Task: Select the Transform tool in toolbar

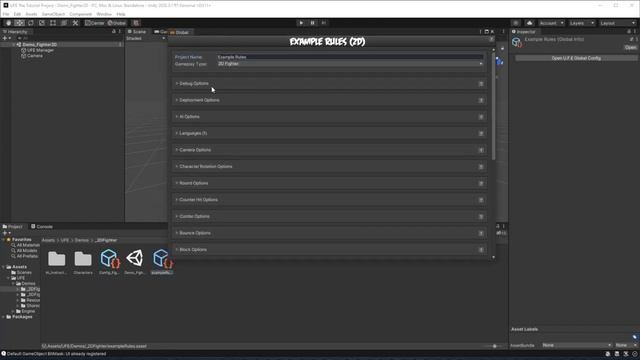Action: pos(64,23)
